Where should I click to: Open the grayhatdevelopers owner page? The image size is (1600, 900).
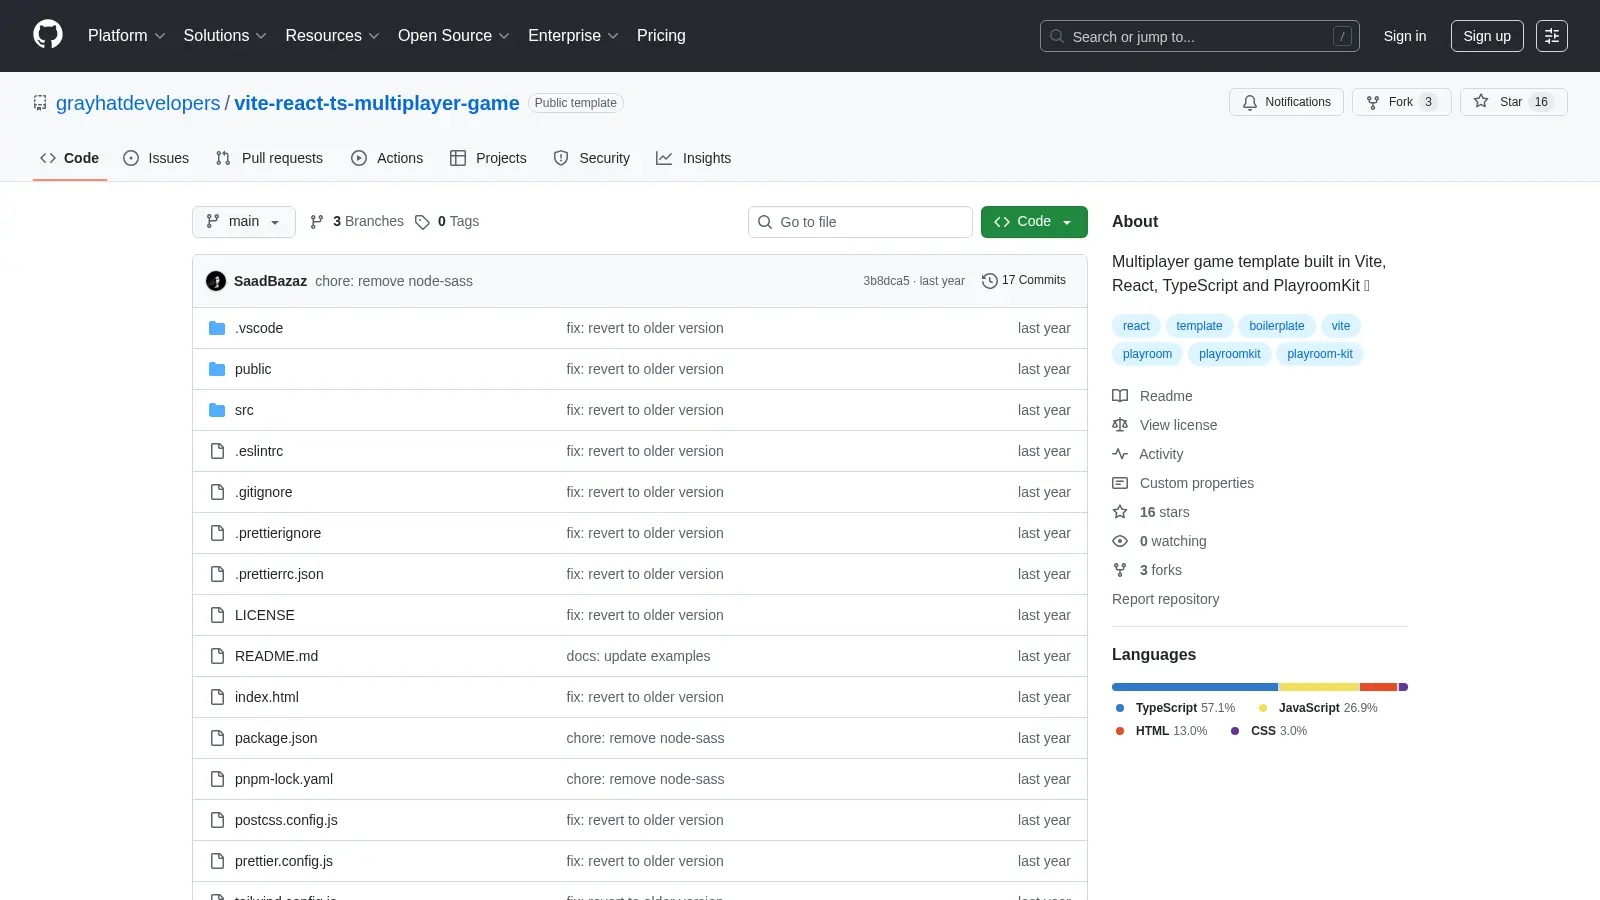pos(138,103)
